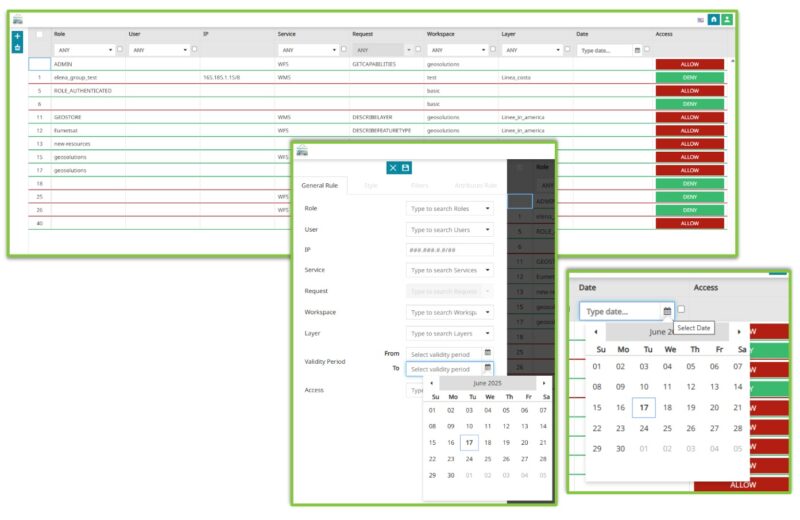Click the IP address input in rule editor

tap(449, 250)
